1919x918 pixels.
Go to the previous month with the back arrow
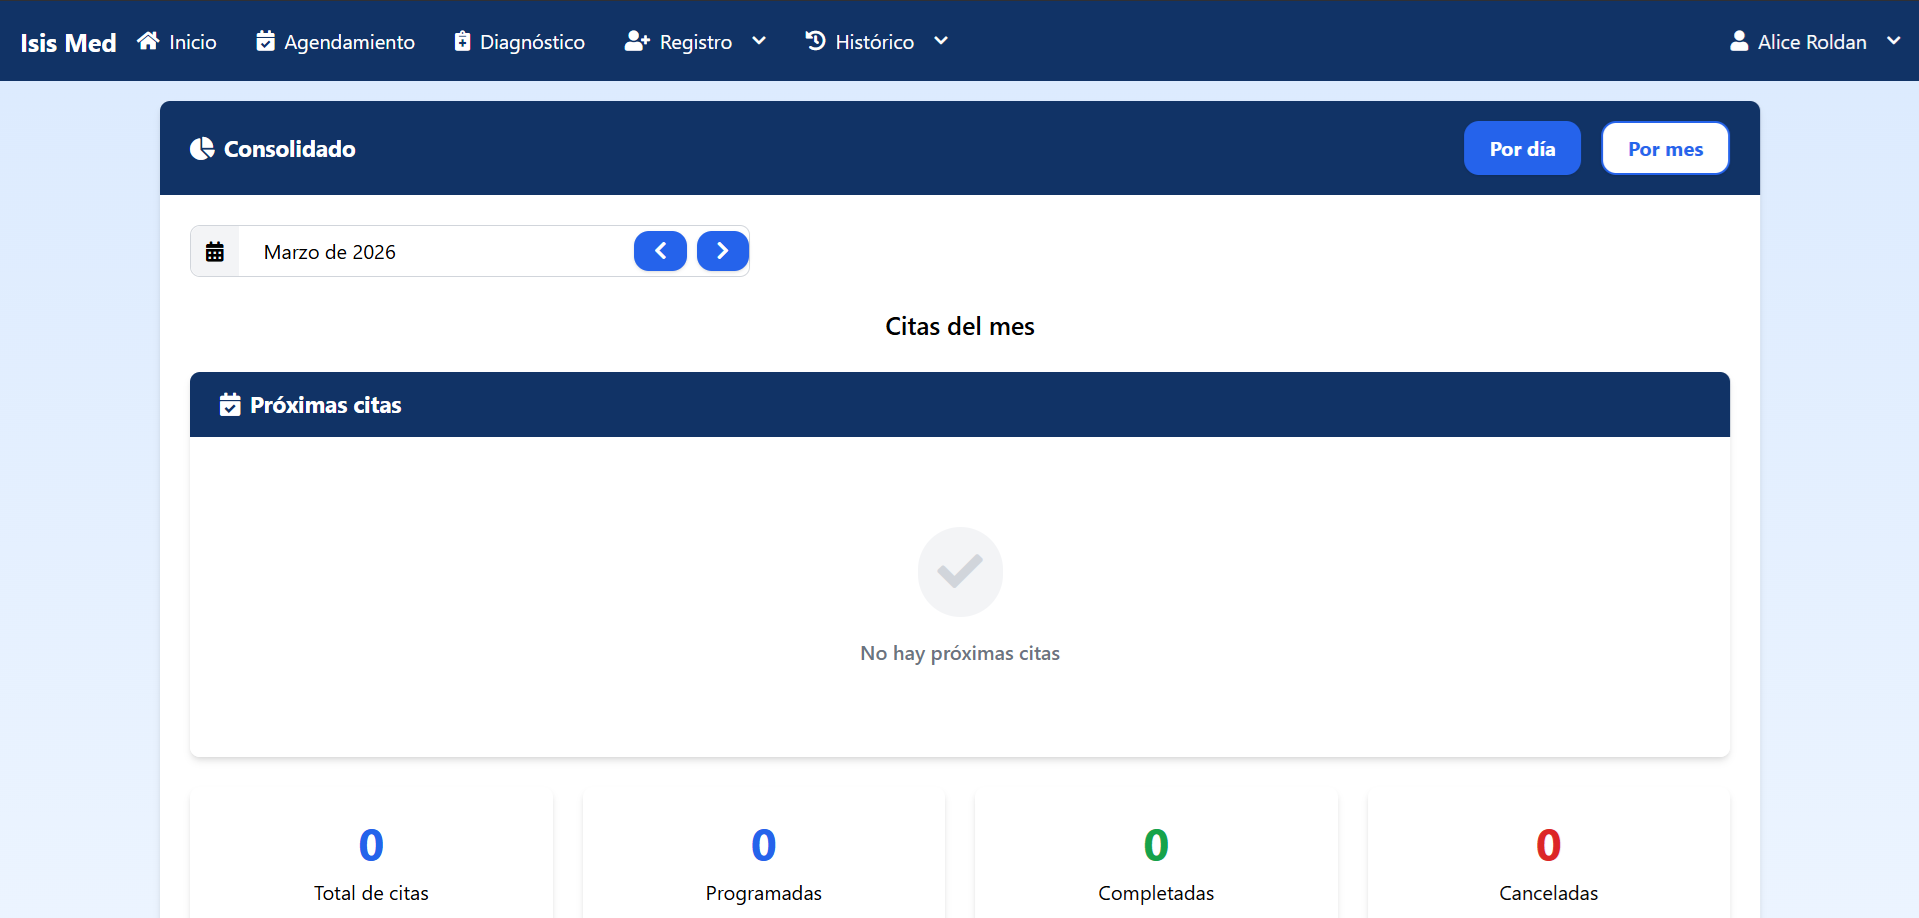[660, 251]
